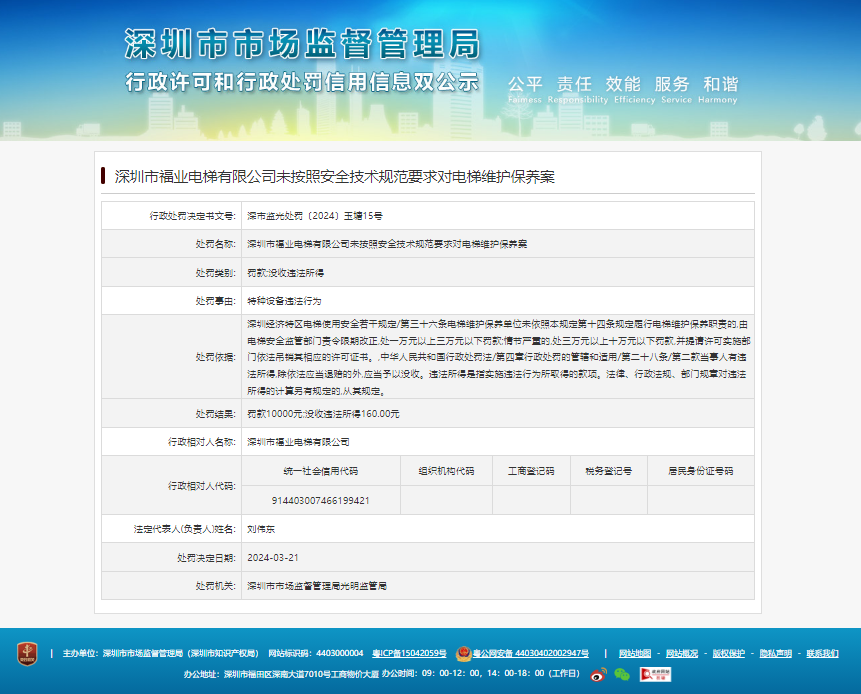861x694 pixels.
Task: Click the 统一社会信用代码 column header
Action: pyautogui.click(x=321, y=471)
